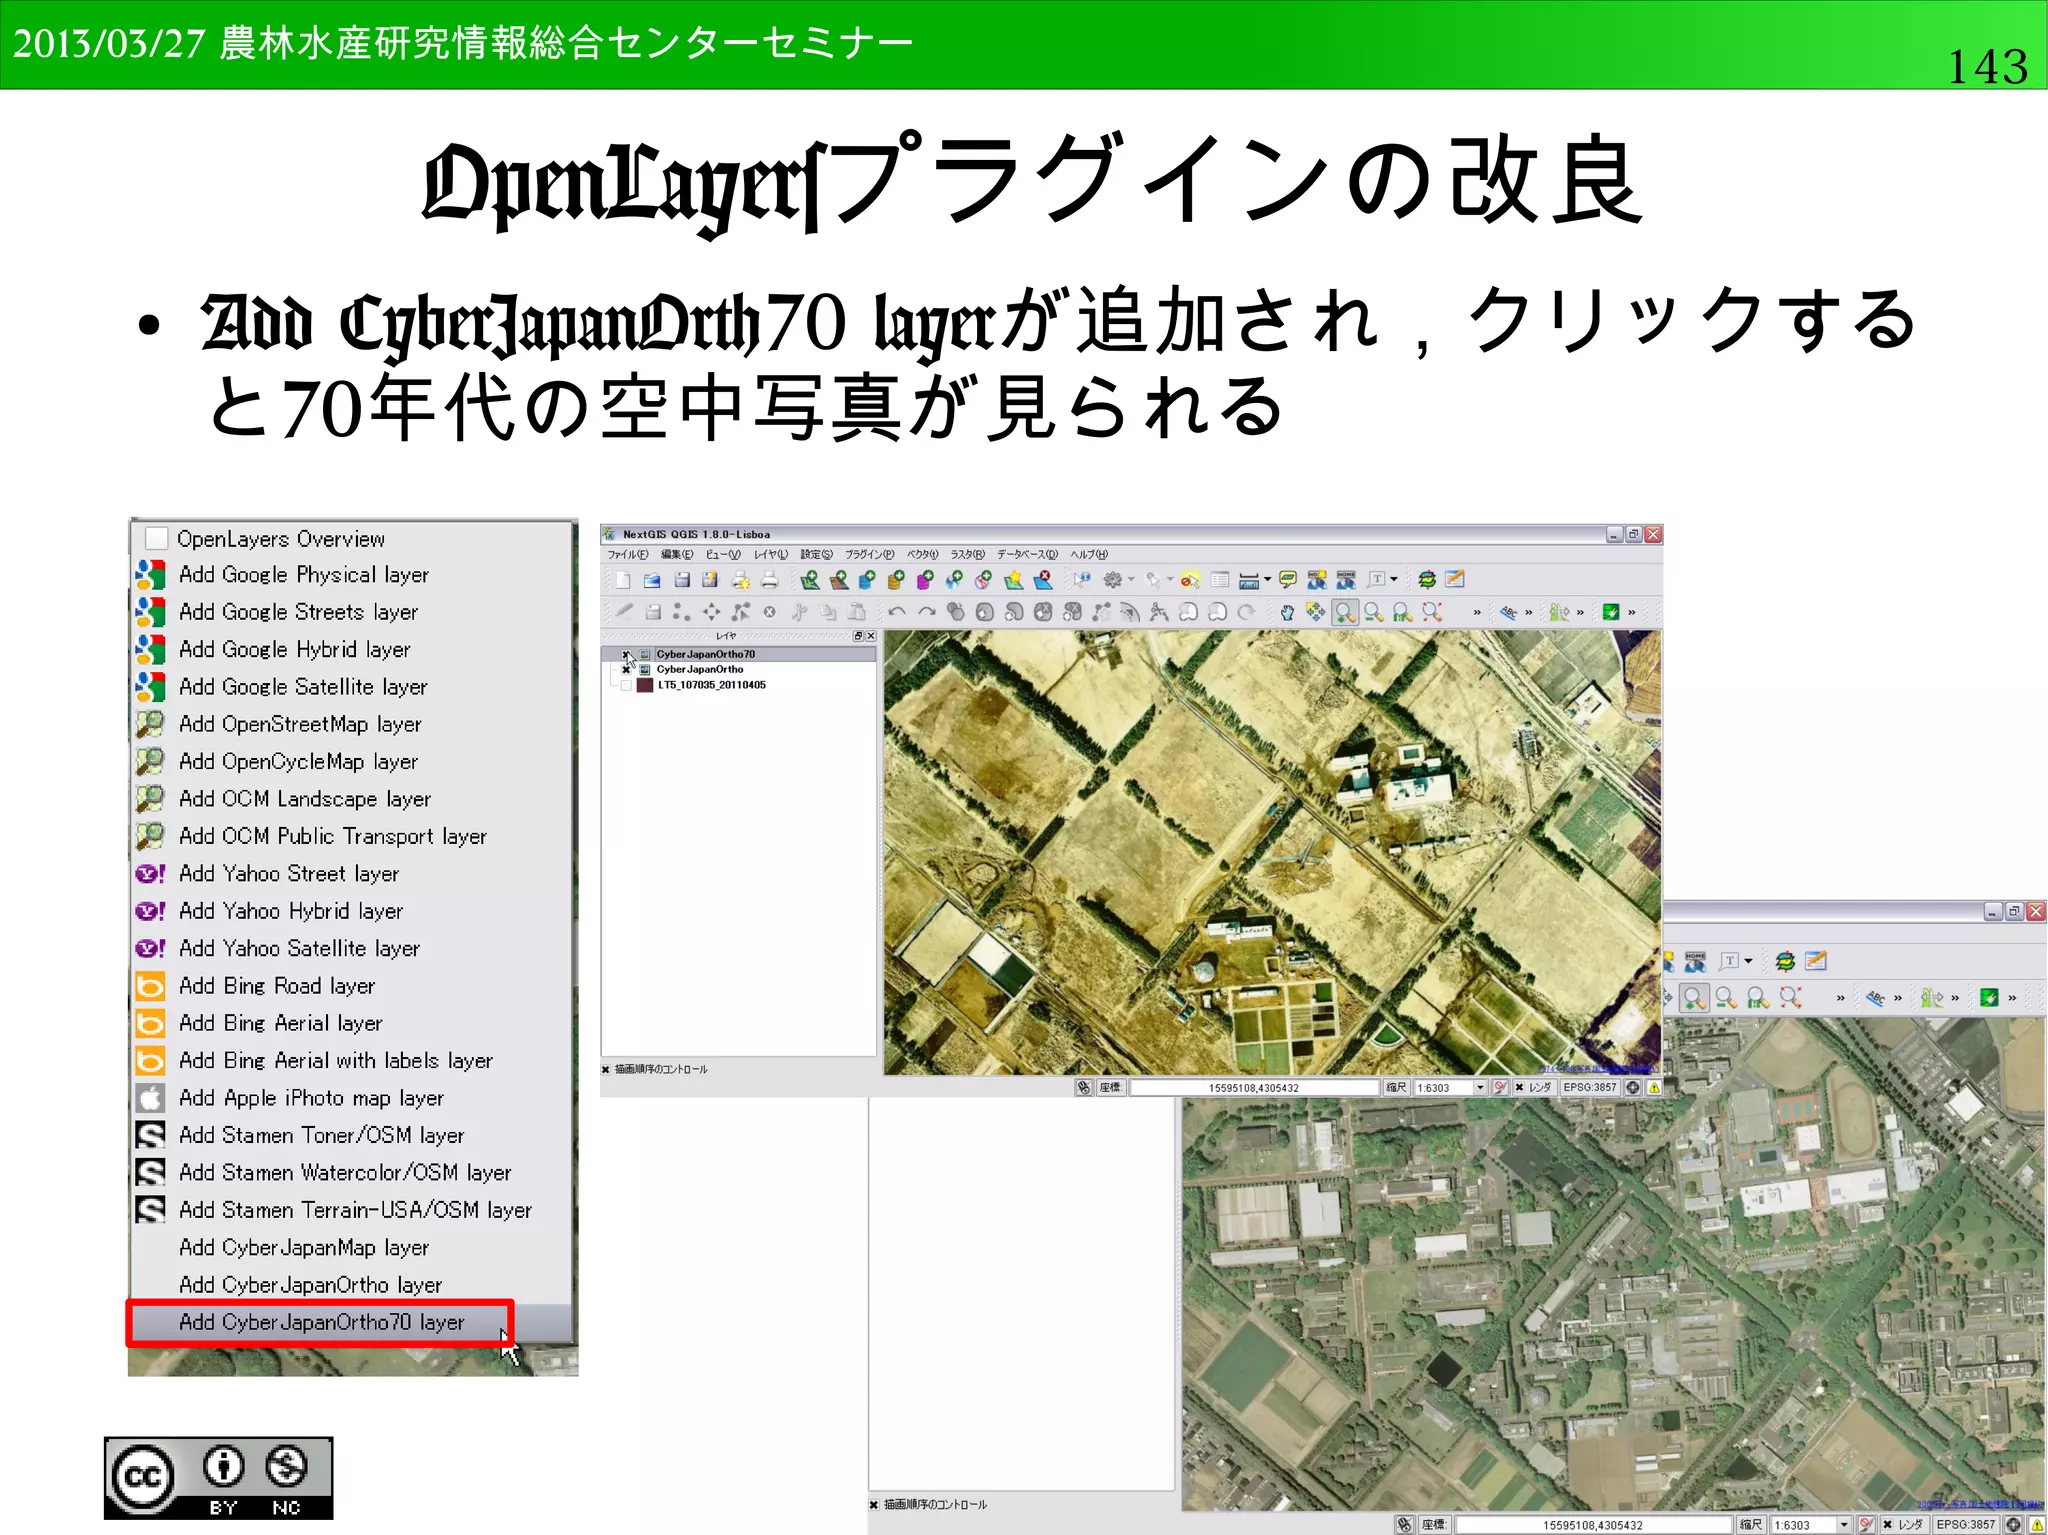Viewport: 2048px width, 1535px height.
Task: Check the OpenLayers Overview checkbox
Action: click(x=156, y=539)
